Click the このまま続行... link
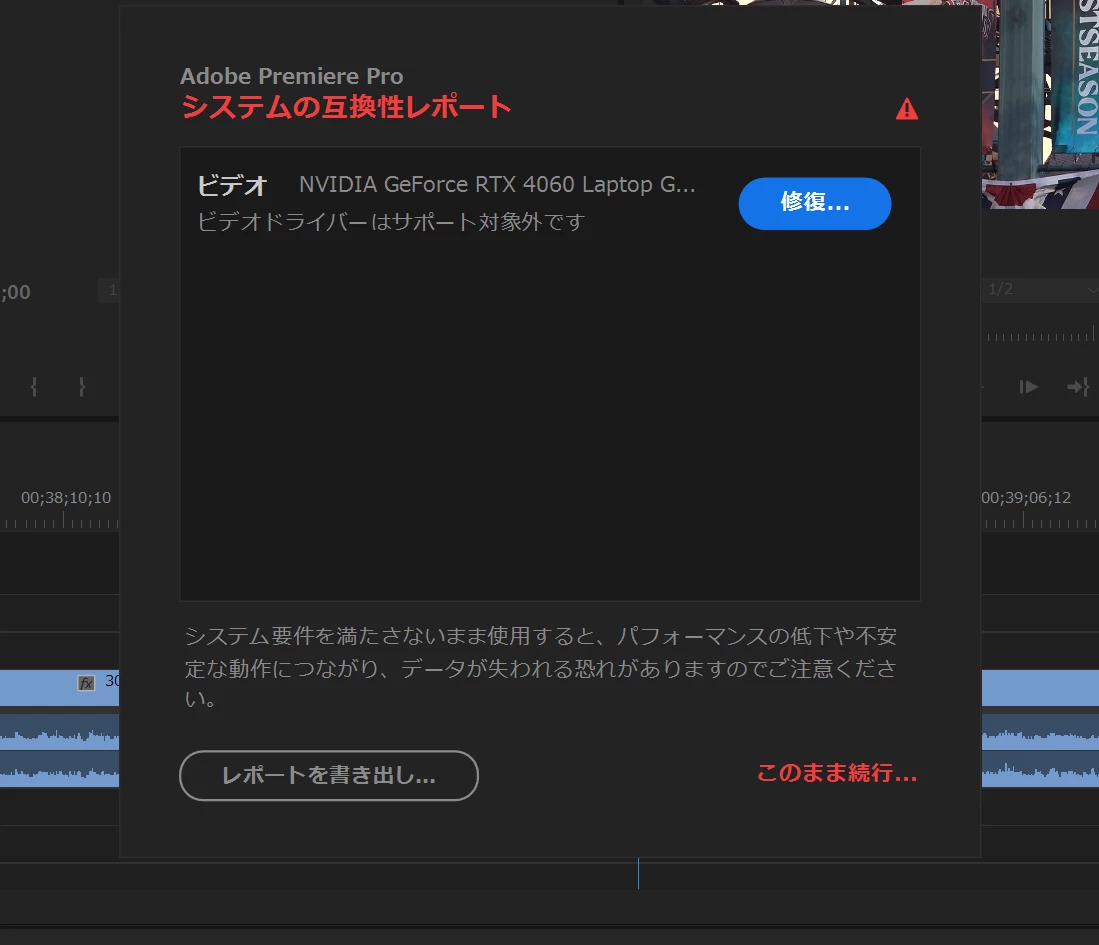Screen dimensions: 1099x945 pos(837,773)
